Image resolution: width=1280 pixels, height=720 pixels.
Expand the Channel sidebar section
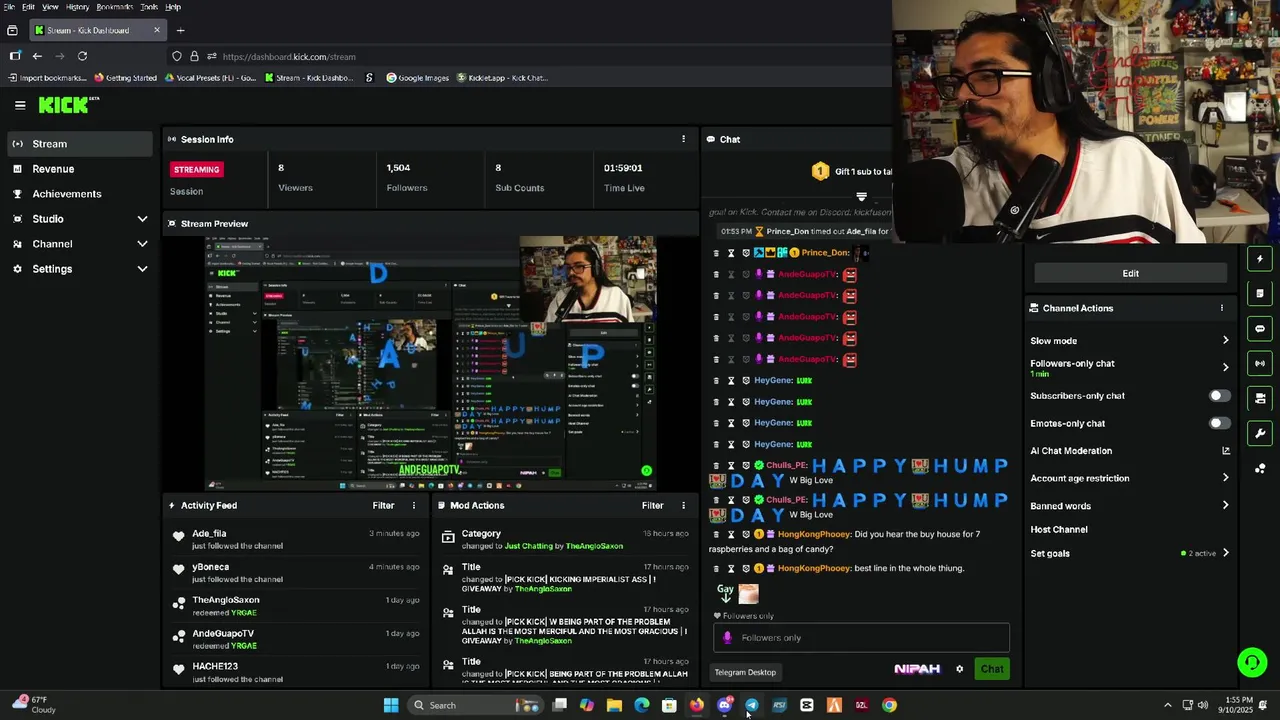(x=142, y=244)
